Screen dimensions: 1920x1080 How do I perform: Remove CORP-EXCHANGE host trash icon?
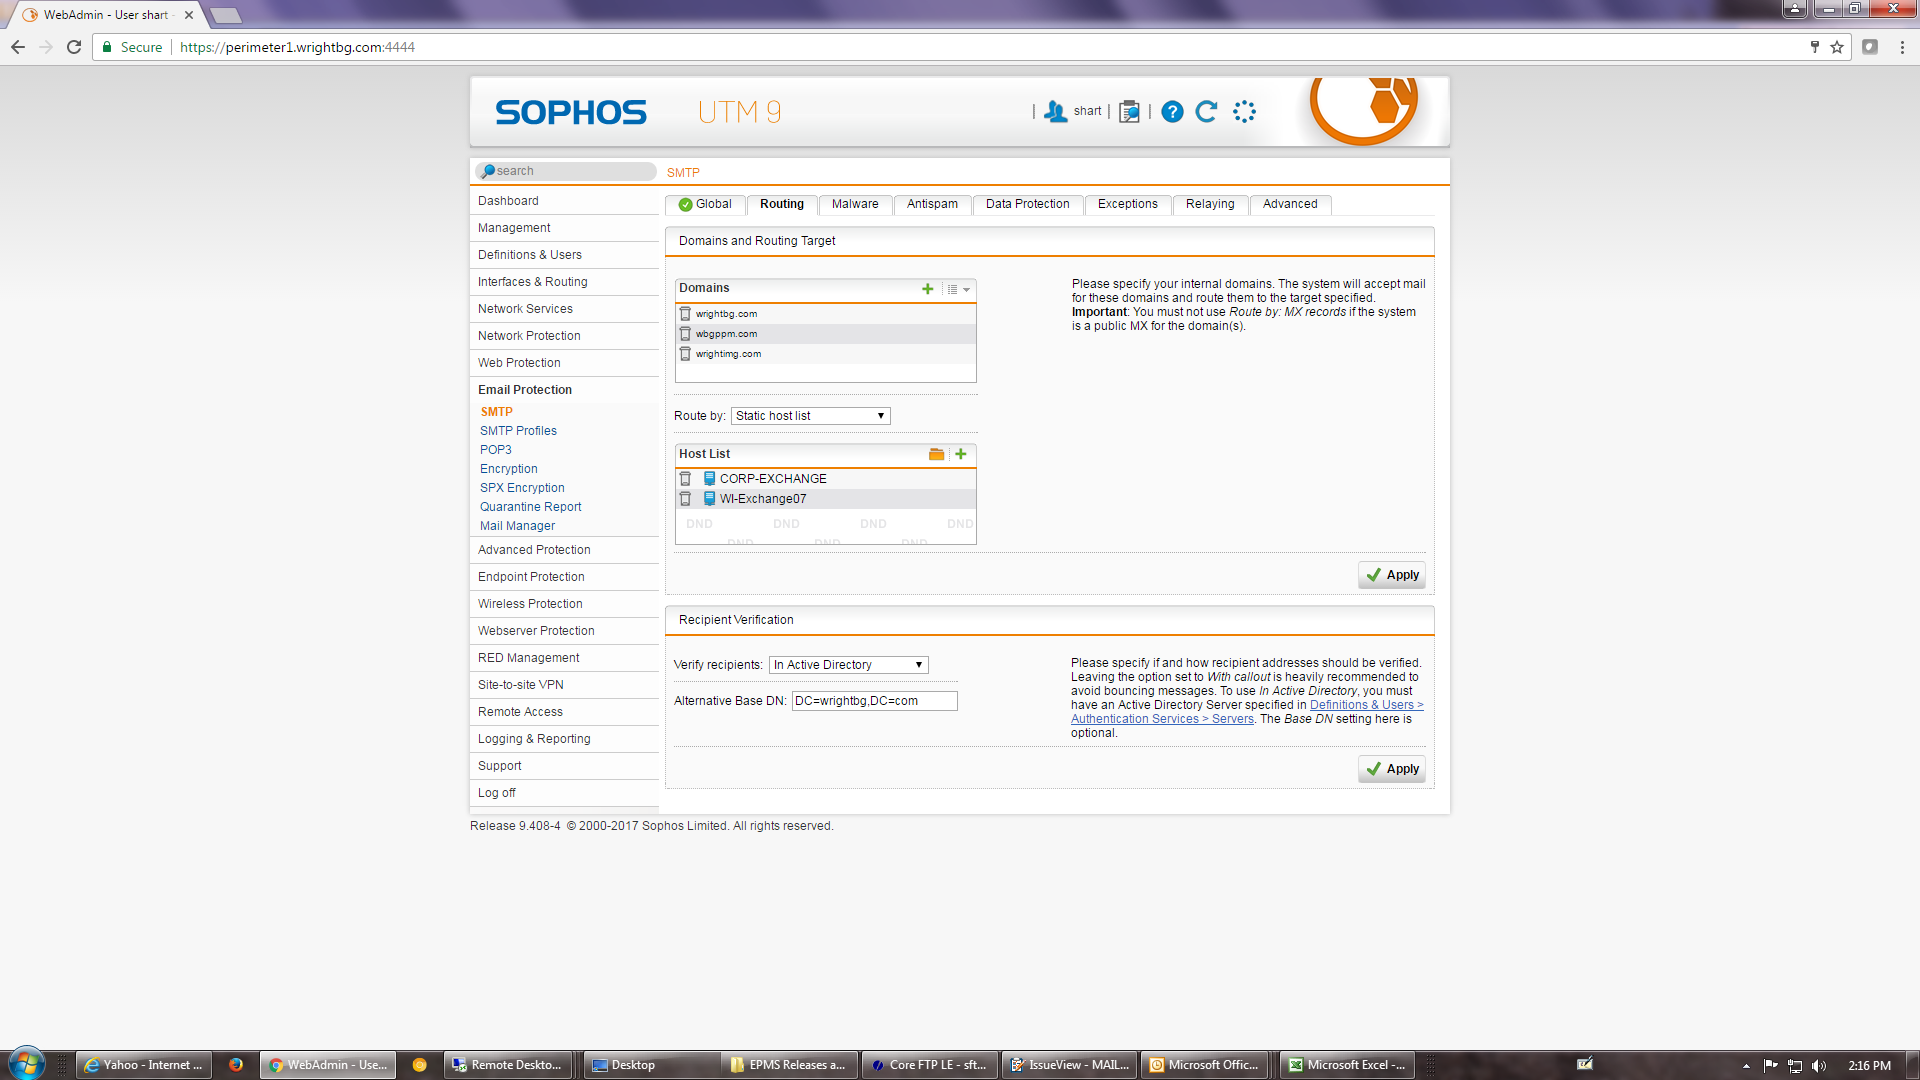coord(685,479)
